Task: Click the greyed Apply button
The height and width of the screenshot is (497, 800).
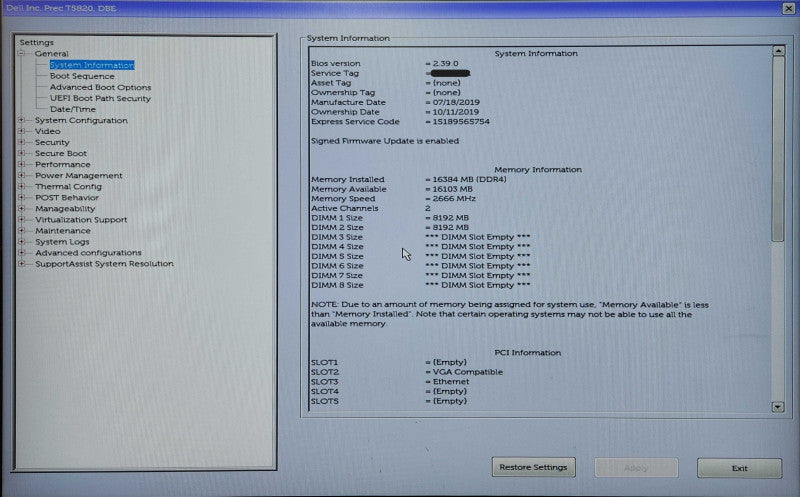Action: click(x=636, y=468)
